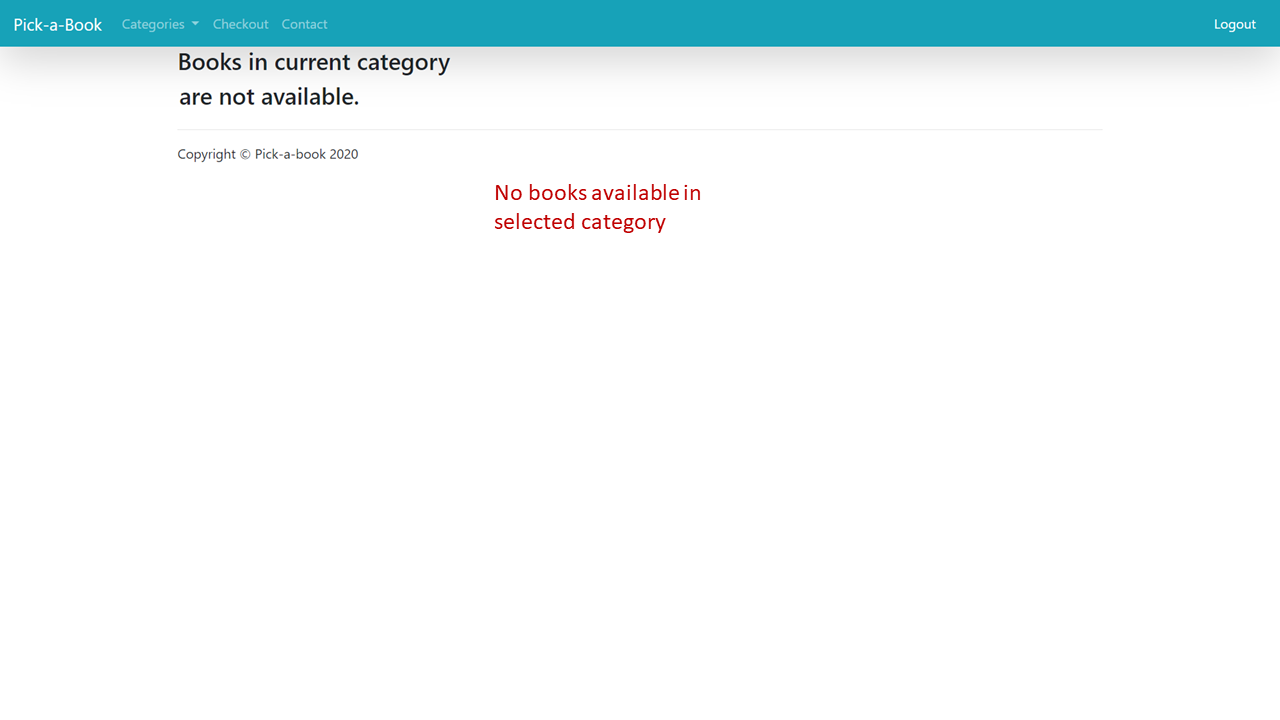
Task: Select the "are not available." heading text
Action: 269,97
